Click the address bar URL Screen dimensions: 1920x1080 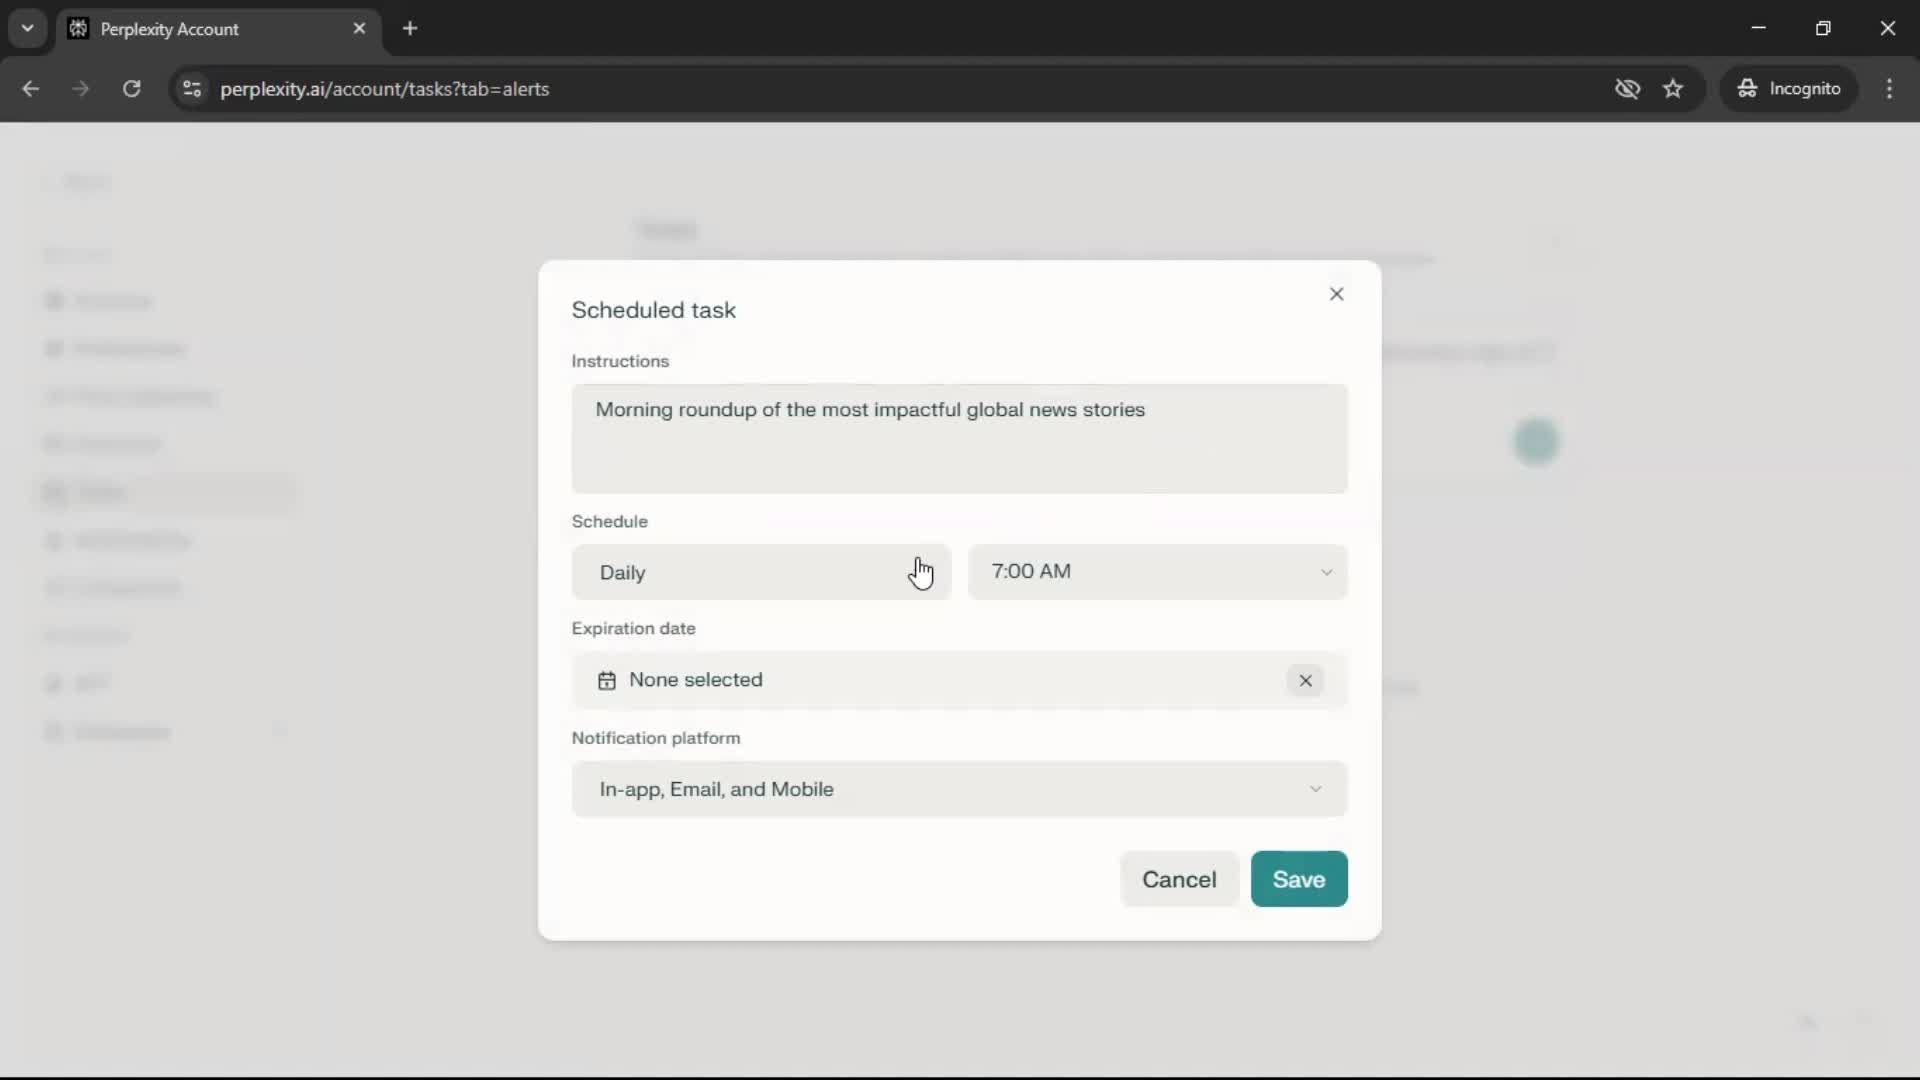pos(384,89)
